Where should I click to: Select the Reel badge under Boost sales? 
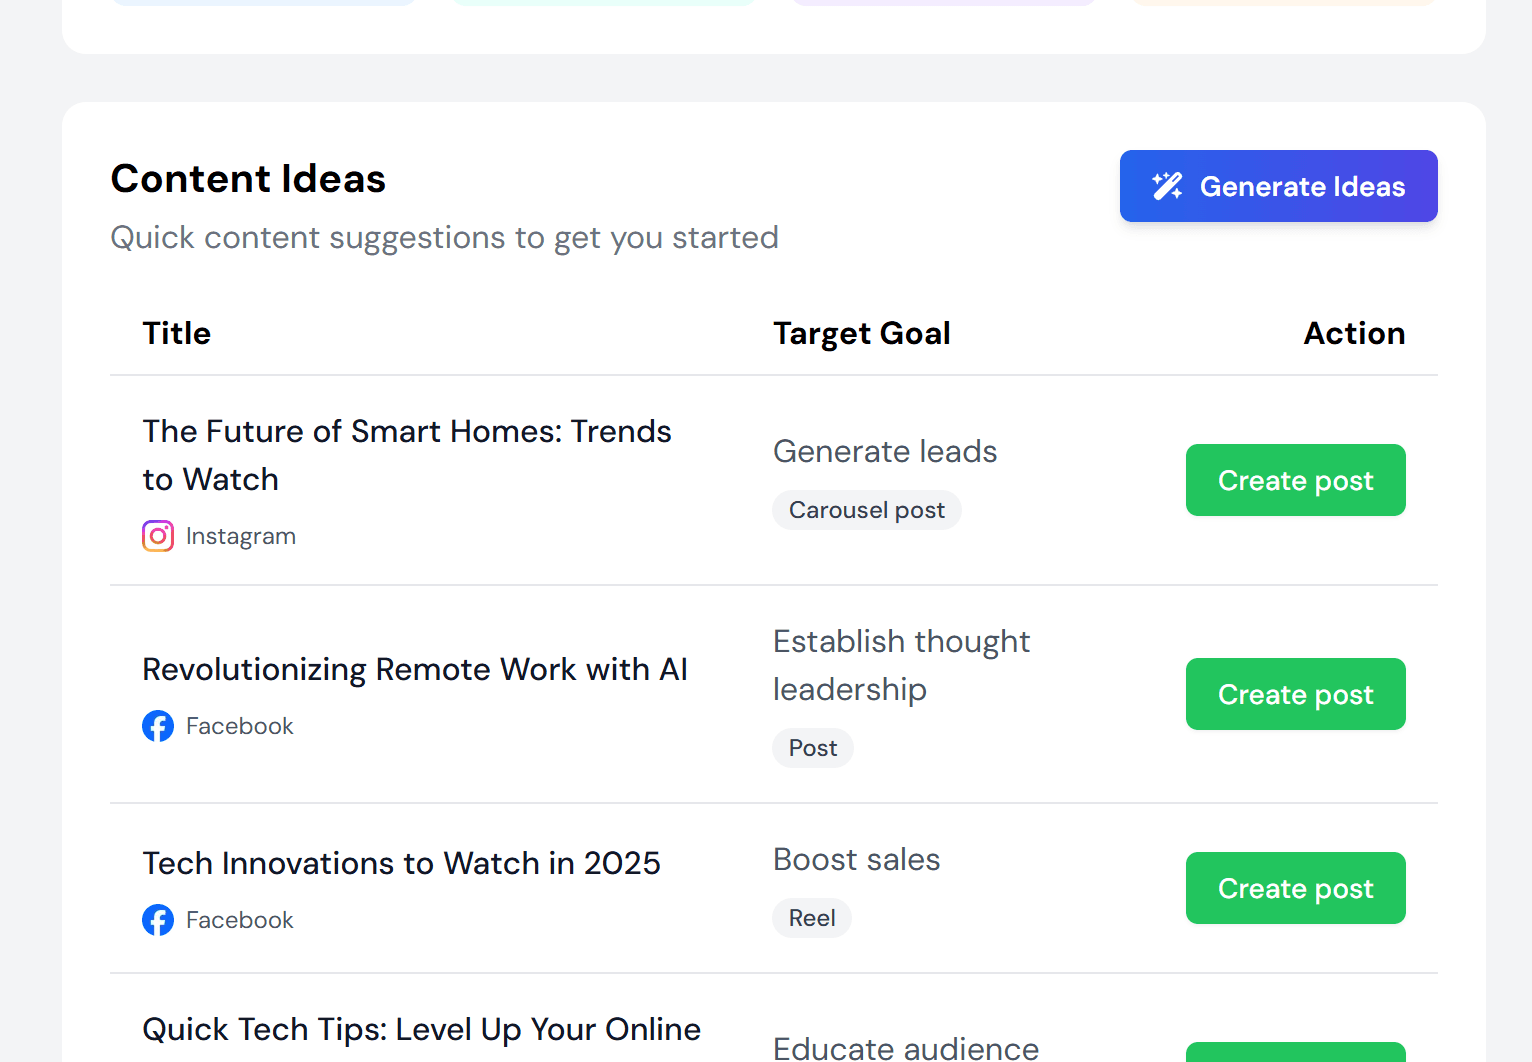click(811, 917)
